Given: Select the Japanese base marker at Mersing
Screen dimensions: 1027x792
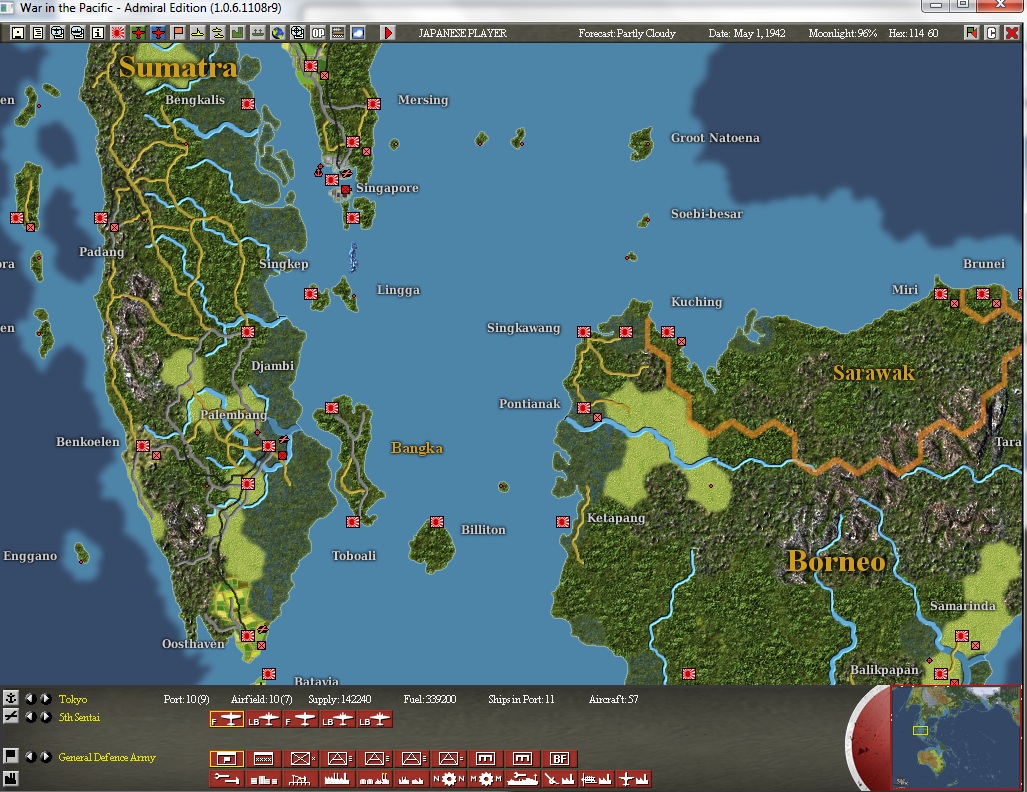Looking at the screenshot, I should click(374, 104).
